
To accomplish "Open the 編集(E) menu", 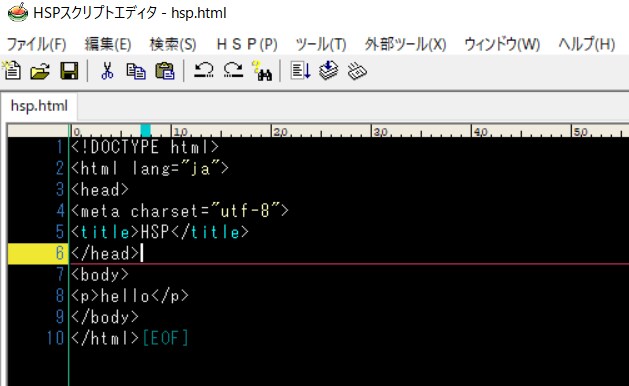I will pyautogui.click(x=108, y=44).
